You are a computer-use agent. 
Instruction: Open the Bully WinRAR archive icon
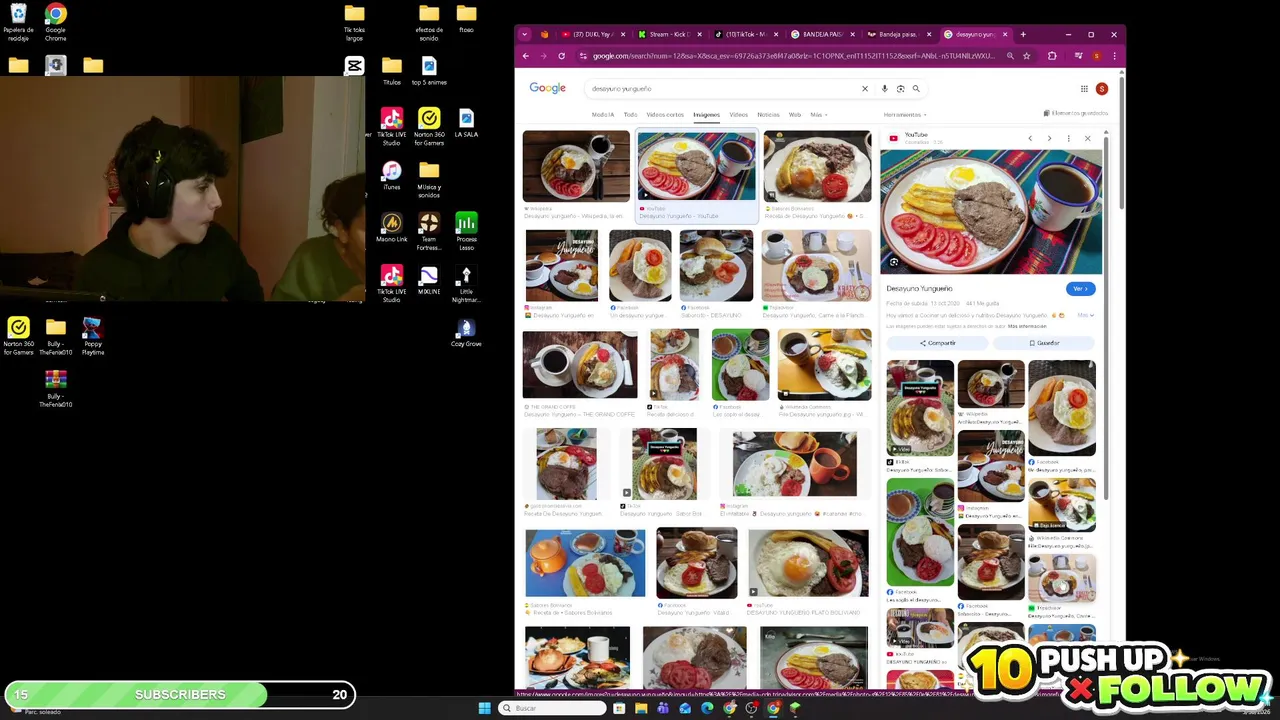[x=55, y=388]
